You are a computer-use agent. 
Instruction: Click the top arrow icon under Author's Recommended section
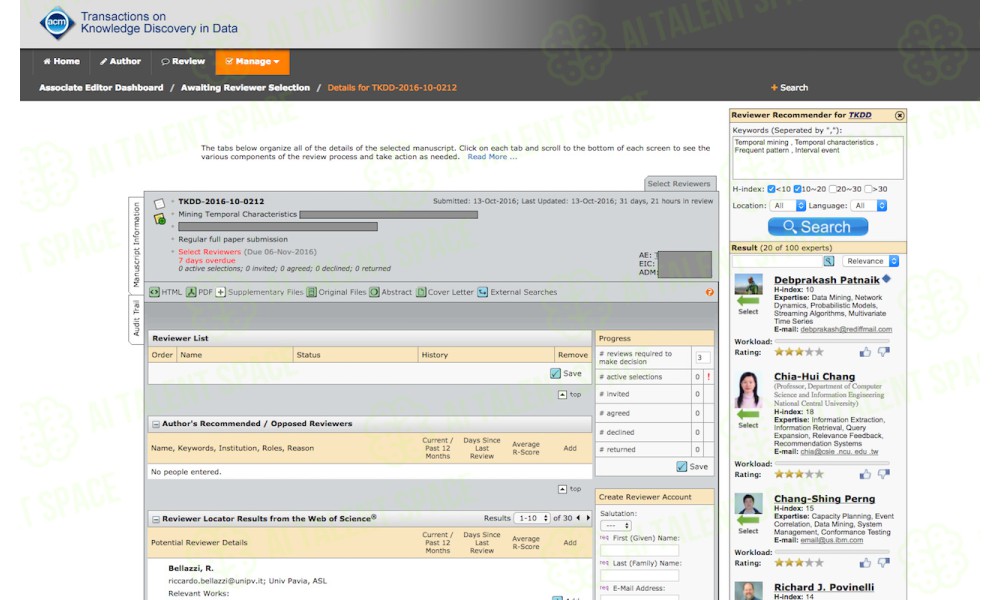(x=562, y=489)
